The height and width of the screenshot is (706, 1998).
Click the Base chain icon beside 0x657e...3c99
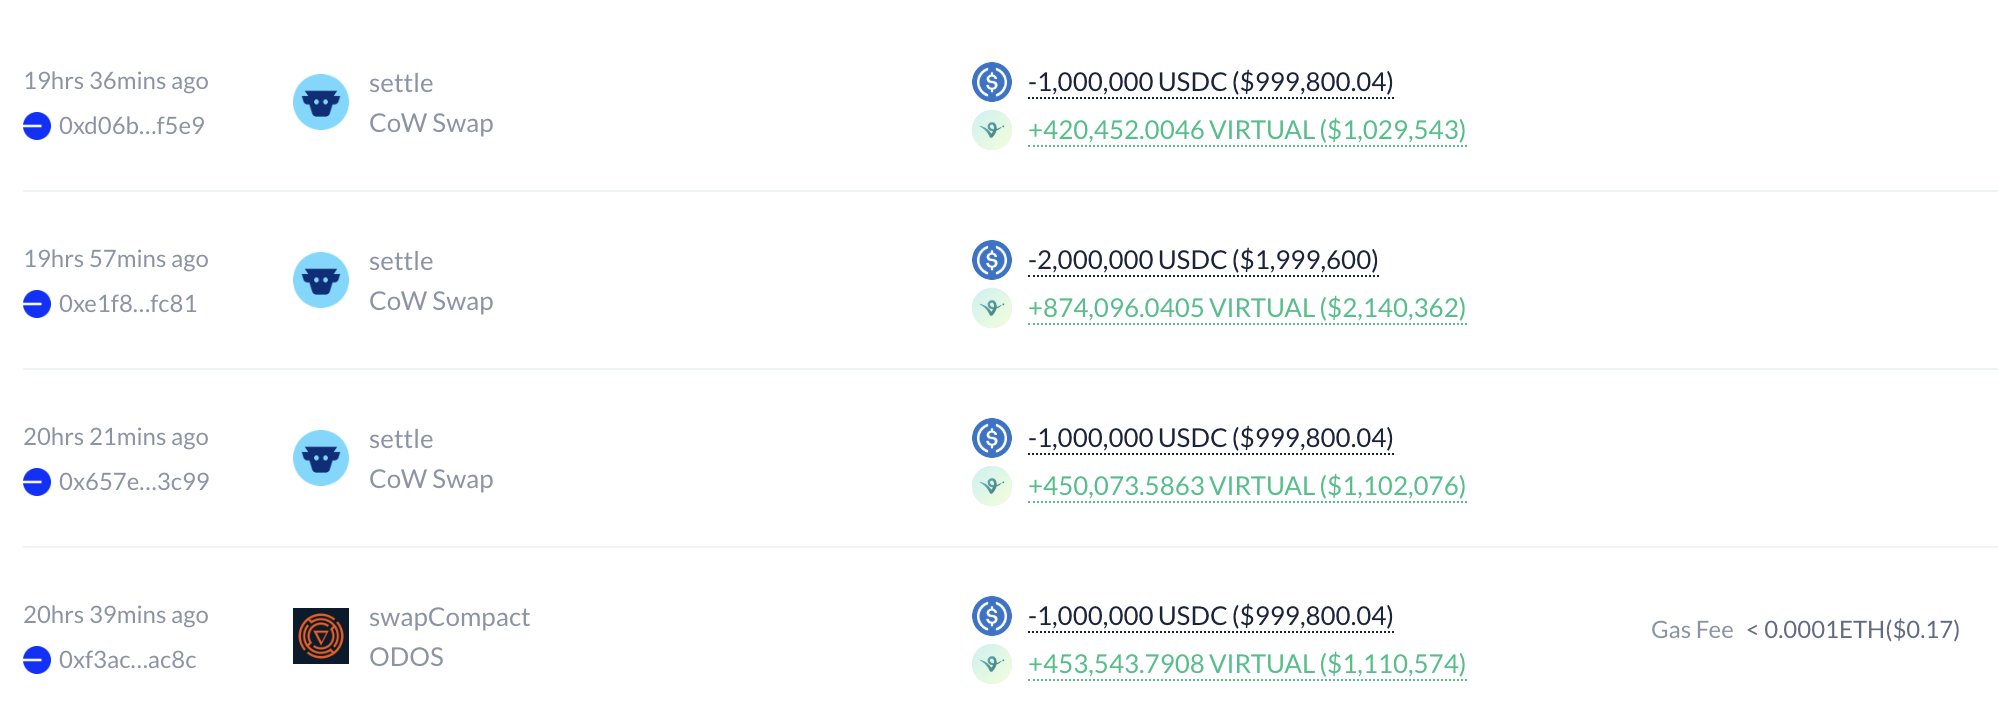37,482
